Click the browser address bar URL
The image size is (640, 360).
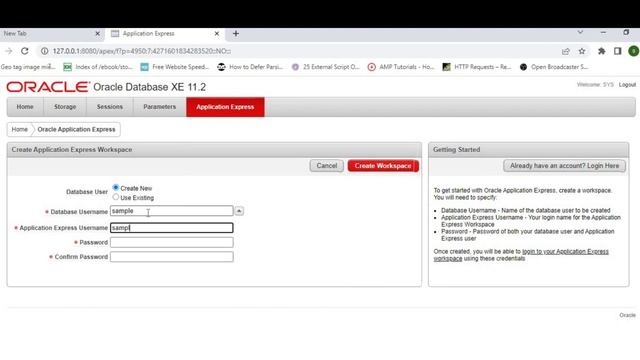142,51
